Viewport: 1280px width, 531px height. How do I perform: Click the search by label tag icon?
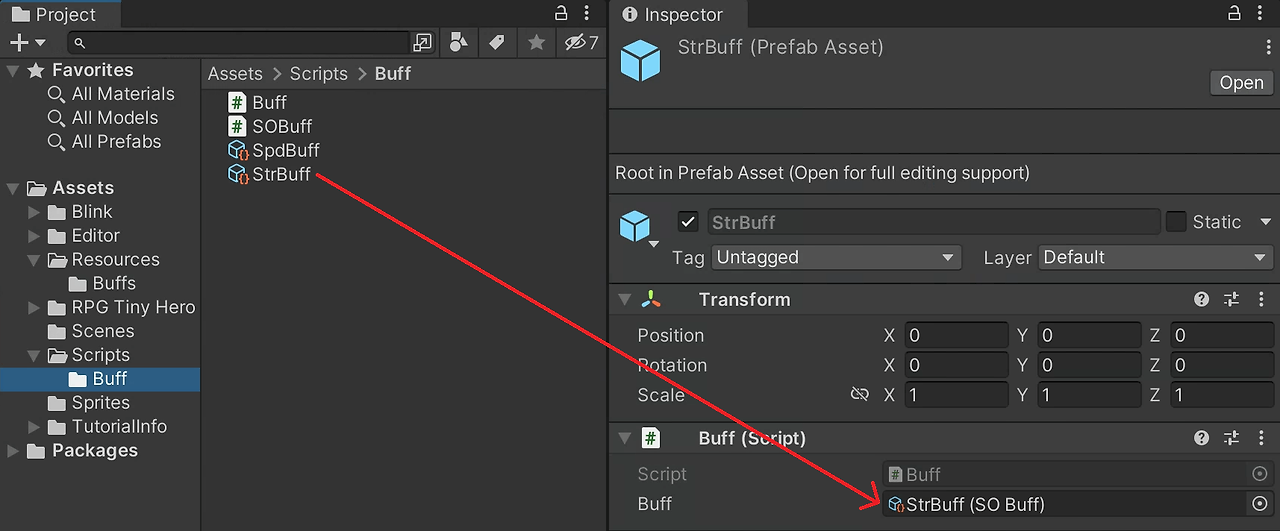coord(495,42)
